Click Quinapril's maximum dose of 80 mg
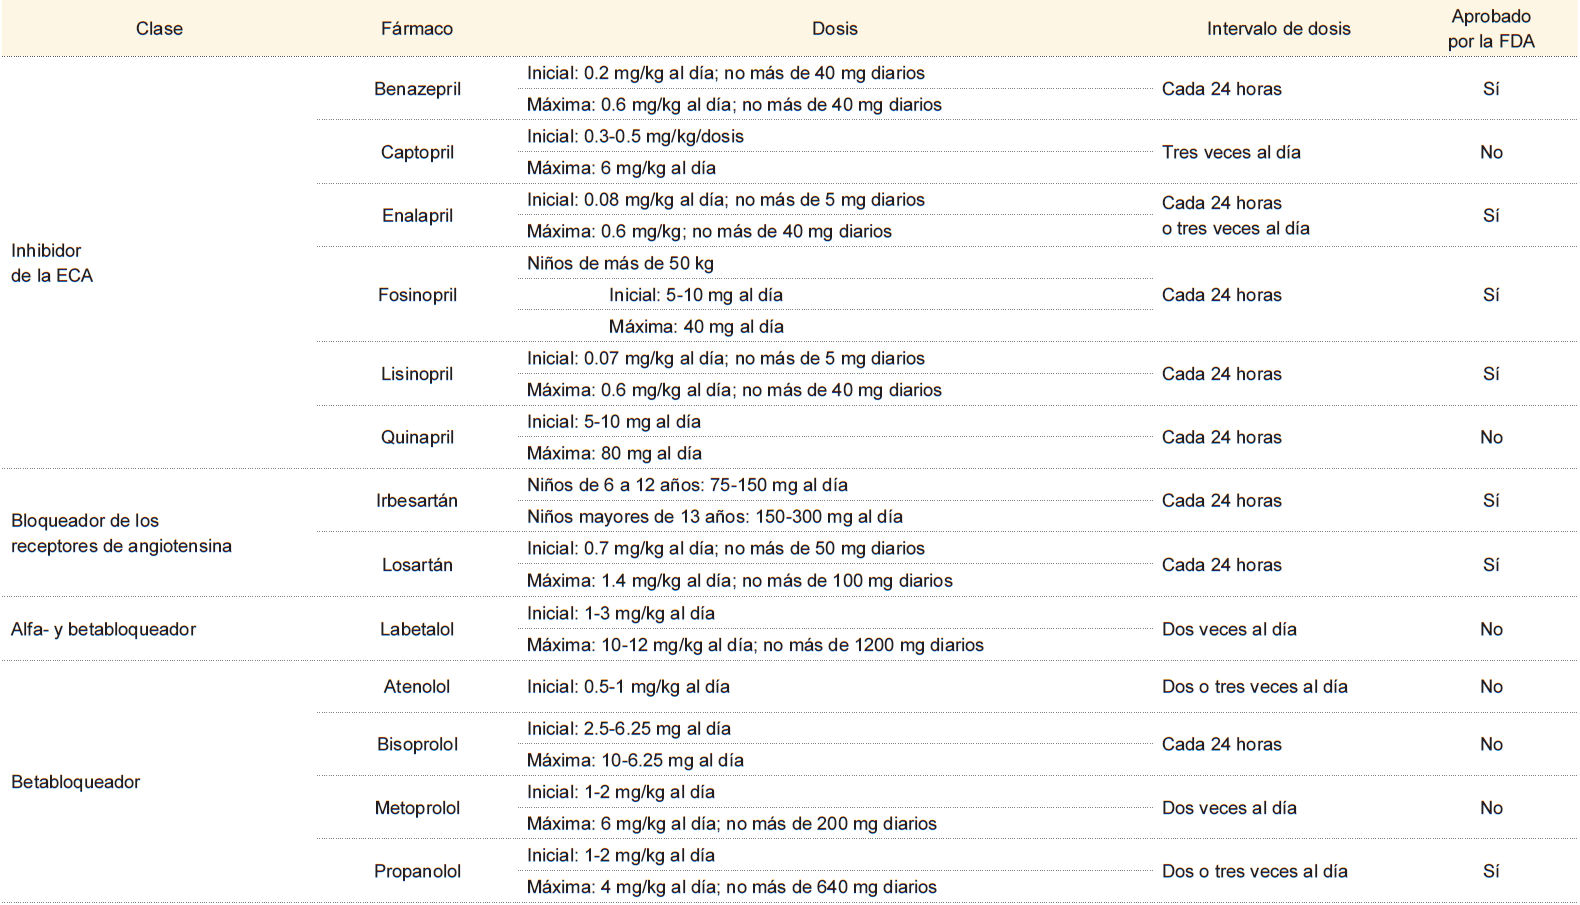 [614, 453]
